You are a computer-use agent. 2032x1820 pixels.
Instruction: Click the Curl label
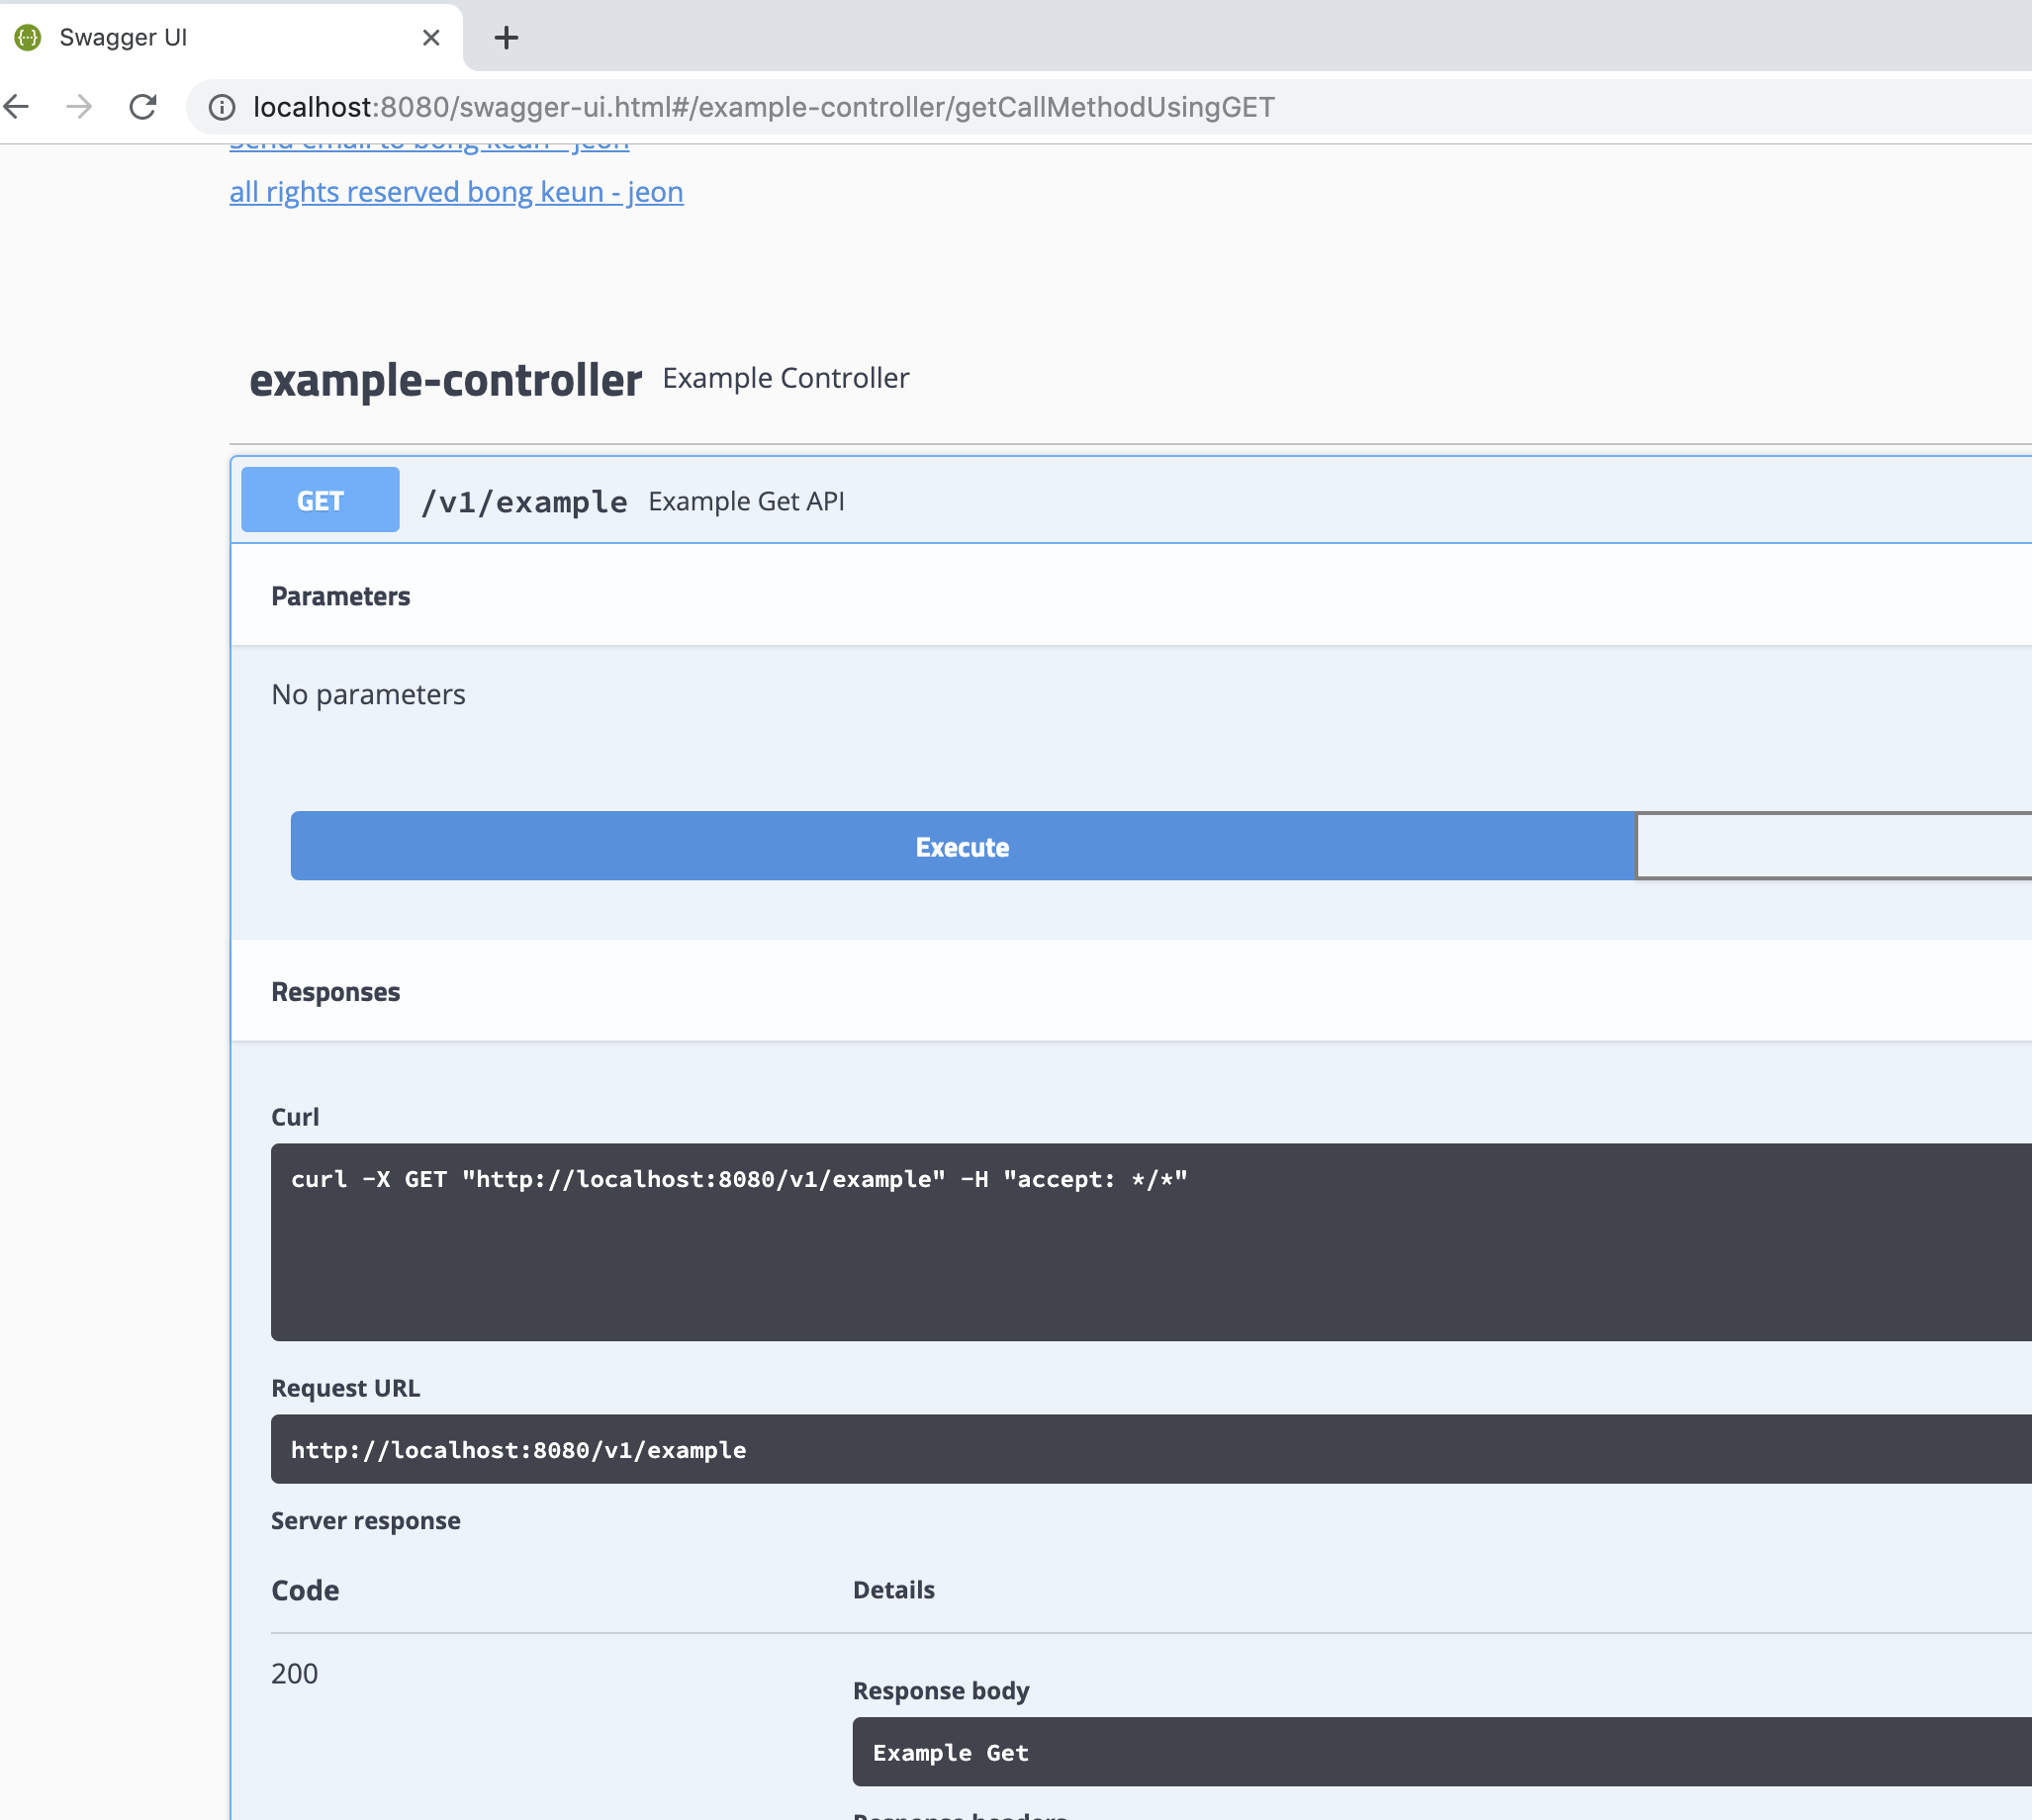click(x=295, y=1117)
